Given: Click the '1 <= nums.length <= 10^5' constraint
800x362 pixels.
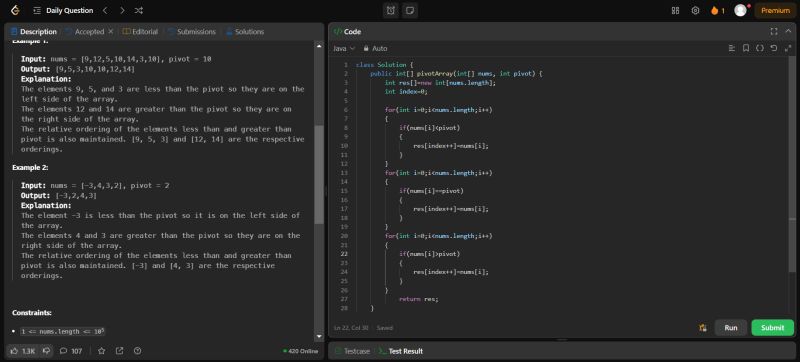Looking at the screenshot, I should [63, 331].
